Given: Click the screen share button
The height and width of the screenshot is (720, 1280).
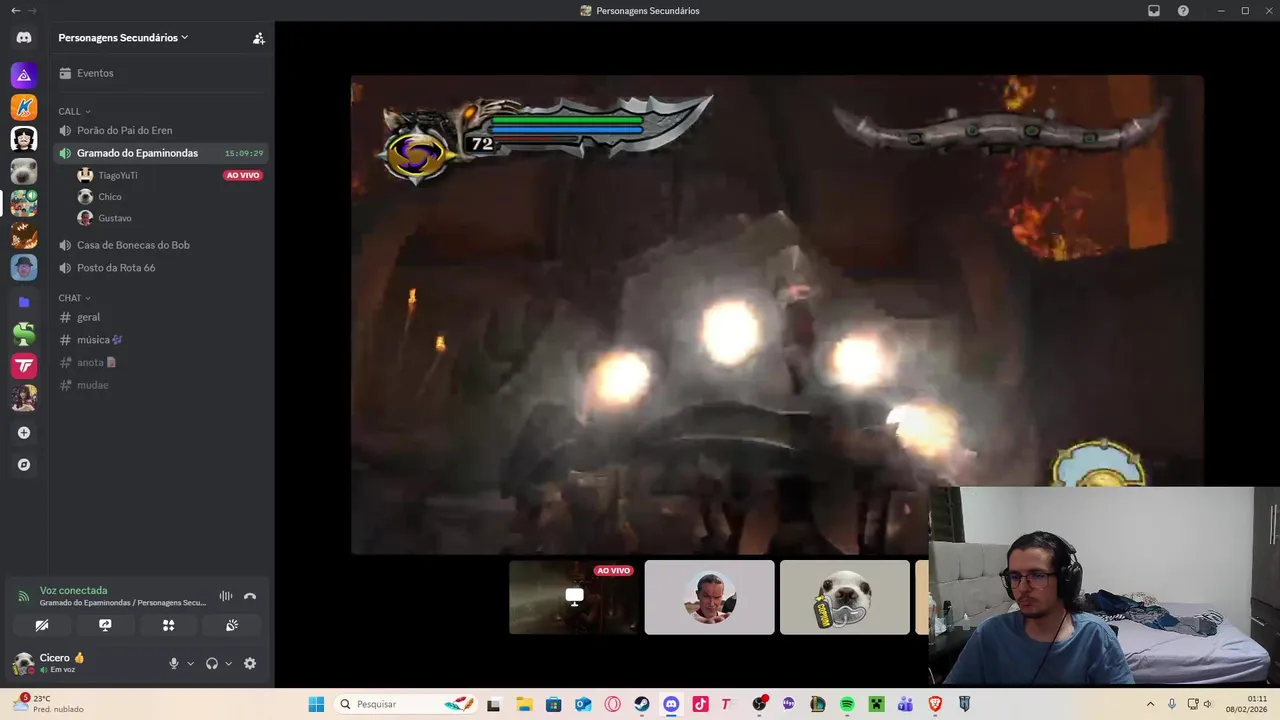Looking at the screenshot, I should (x=105, y=625).
